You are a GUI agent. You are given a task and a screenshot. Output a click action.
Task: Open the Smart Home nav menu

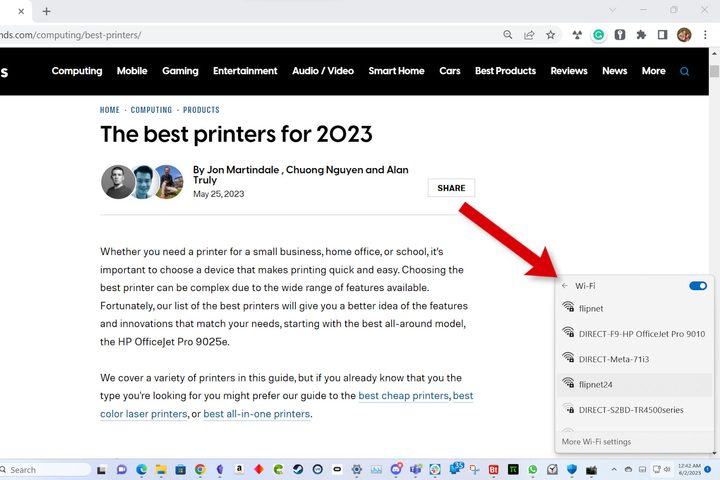(396, 71)
